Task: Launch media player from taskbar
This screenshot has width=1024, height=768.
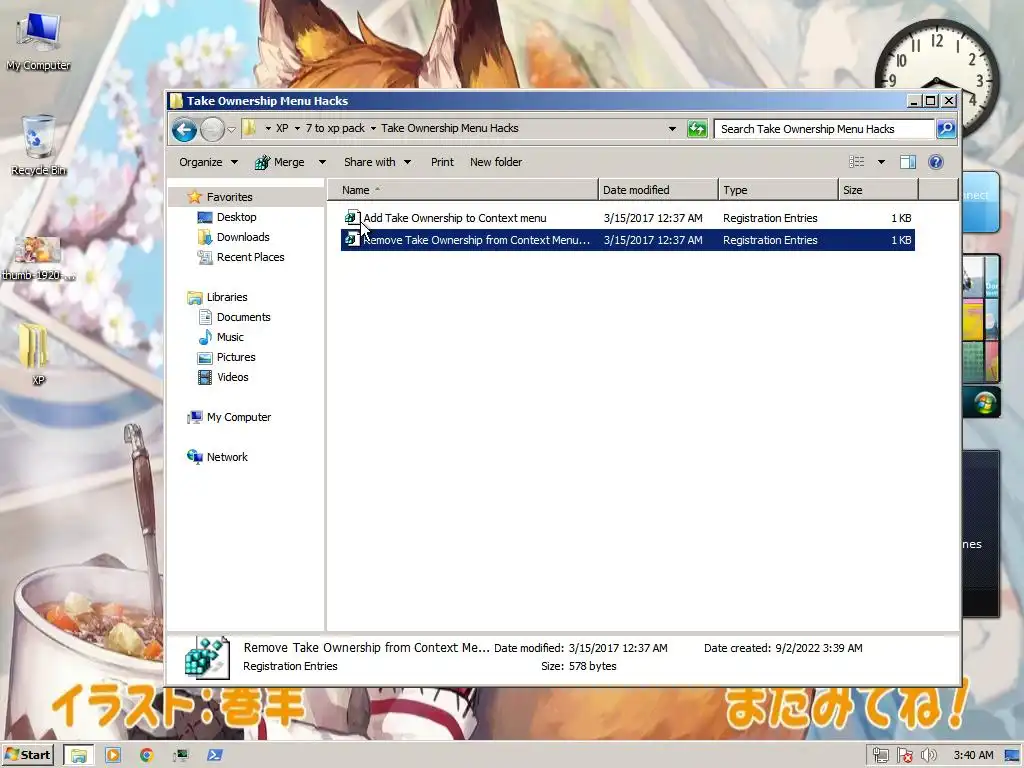Action: click(113, 756)
